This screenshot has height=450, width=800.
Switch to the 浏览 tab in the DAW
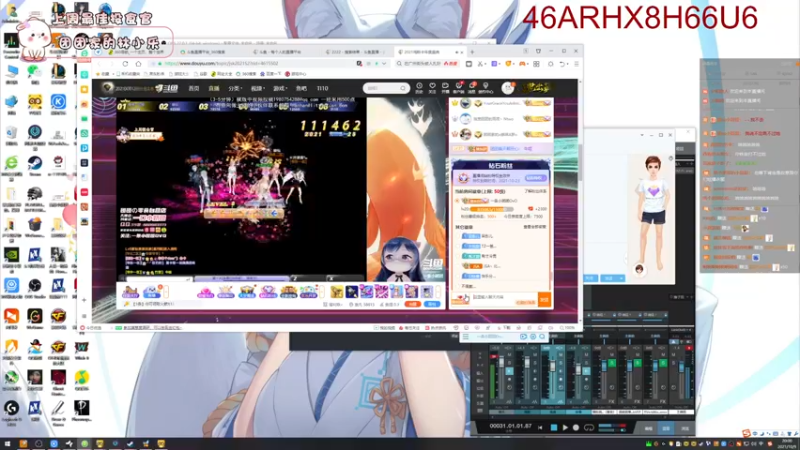(685, 429)
